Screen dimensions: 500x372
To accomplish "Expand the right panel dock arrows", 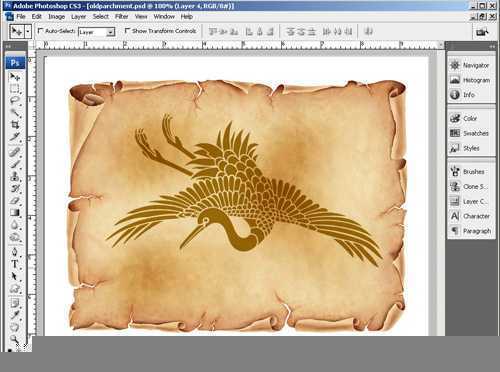I will click(x=492, y=46).
